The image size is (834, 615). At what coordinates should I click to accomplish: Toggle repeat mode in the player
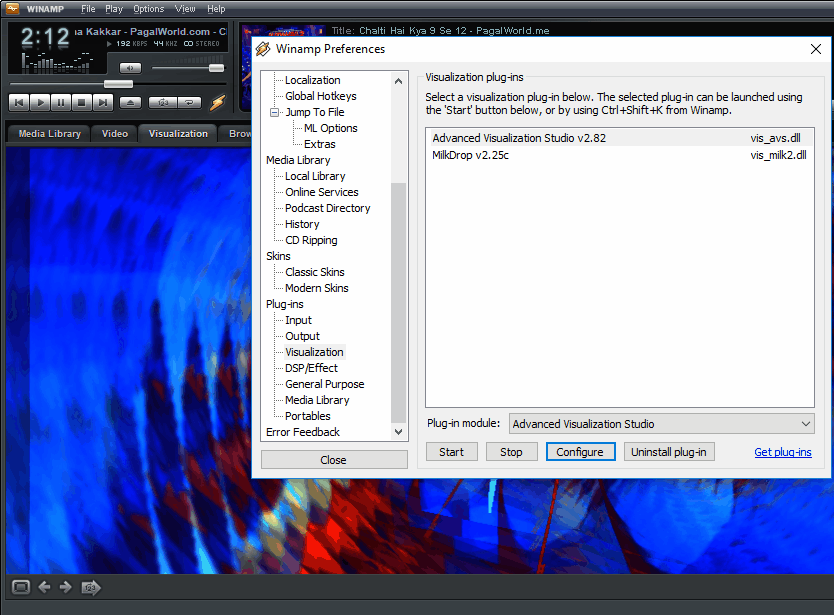tap(189, 103)
